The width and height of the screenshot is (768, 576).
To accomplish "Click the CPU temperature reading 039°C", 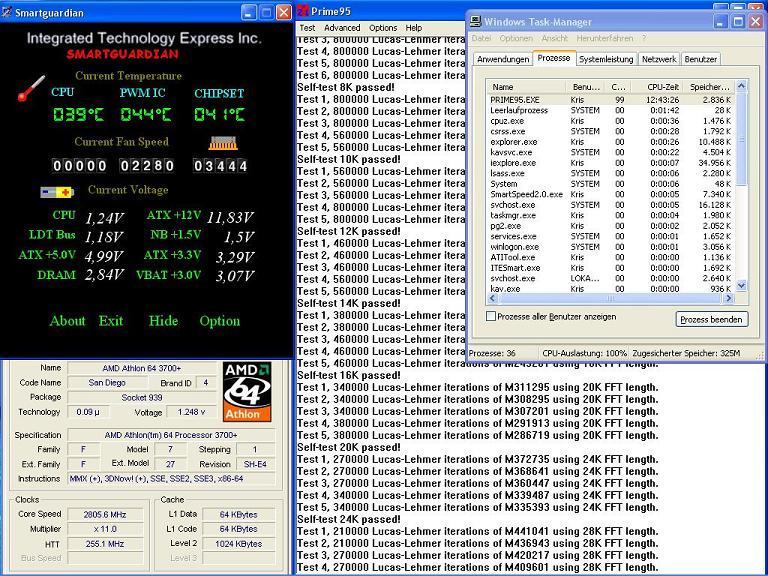I will tap(78, 115).
